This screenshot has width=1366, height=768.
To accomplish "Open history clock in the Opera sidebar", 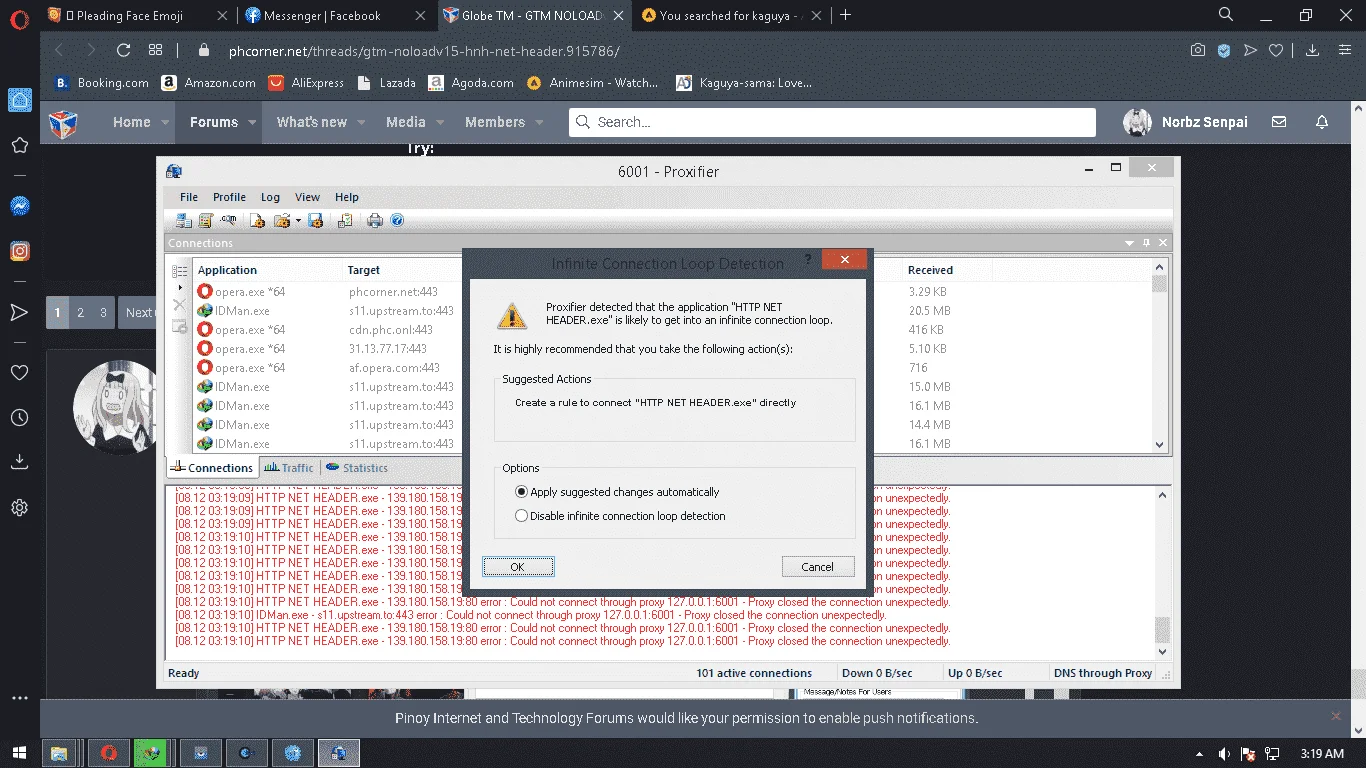I will 19,418.
